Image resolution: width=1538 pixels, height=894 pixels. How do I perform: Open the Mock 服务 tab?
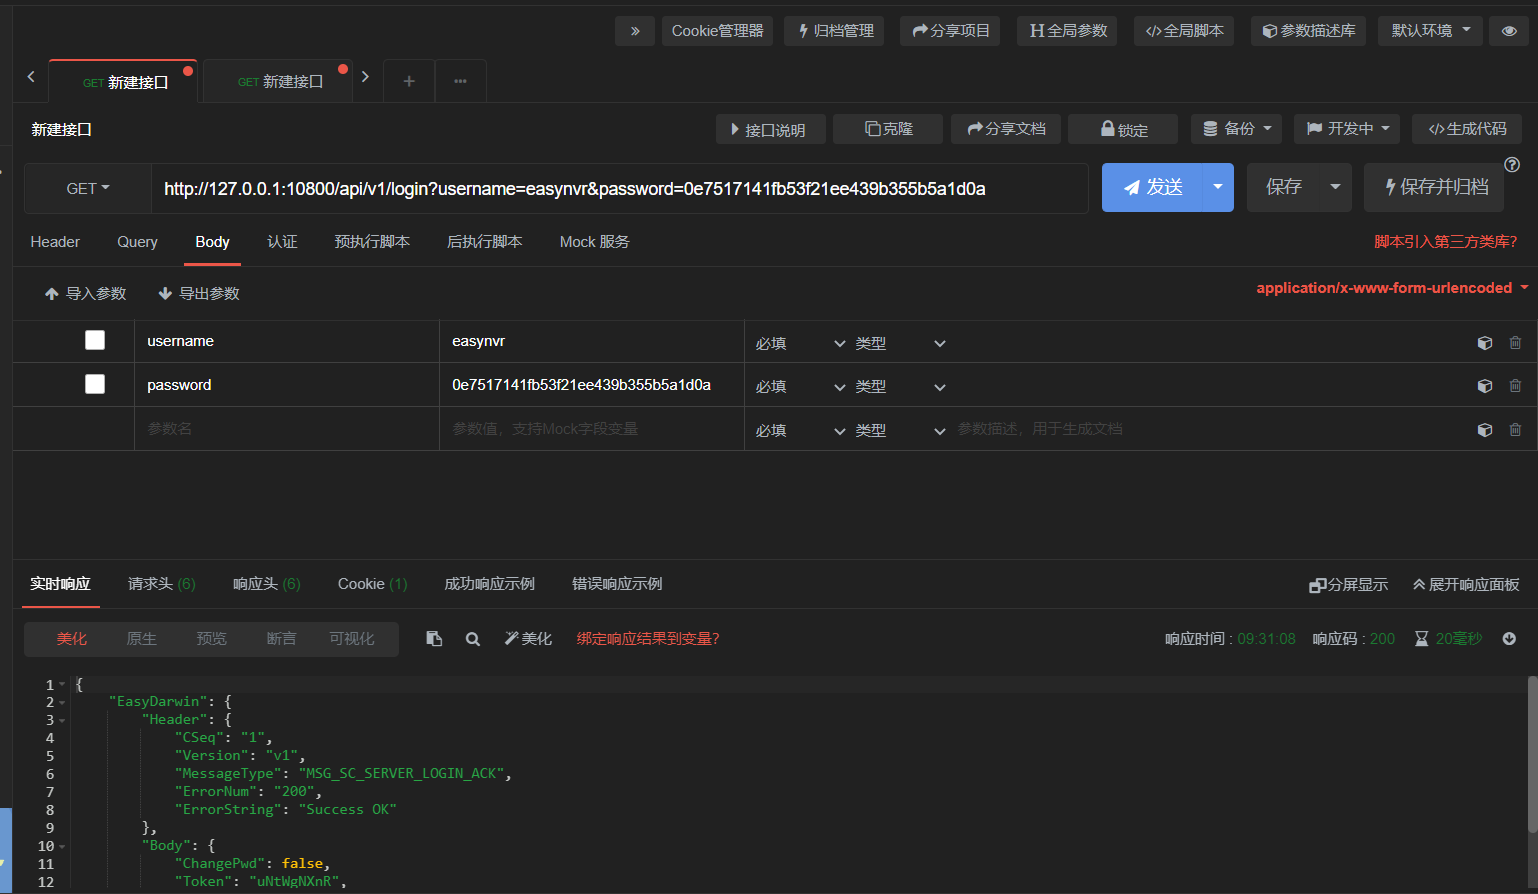pyautogui.click(x=594, y=242)
